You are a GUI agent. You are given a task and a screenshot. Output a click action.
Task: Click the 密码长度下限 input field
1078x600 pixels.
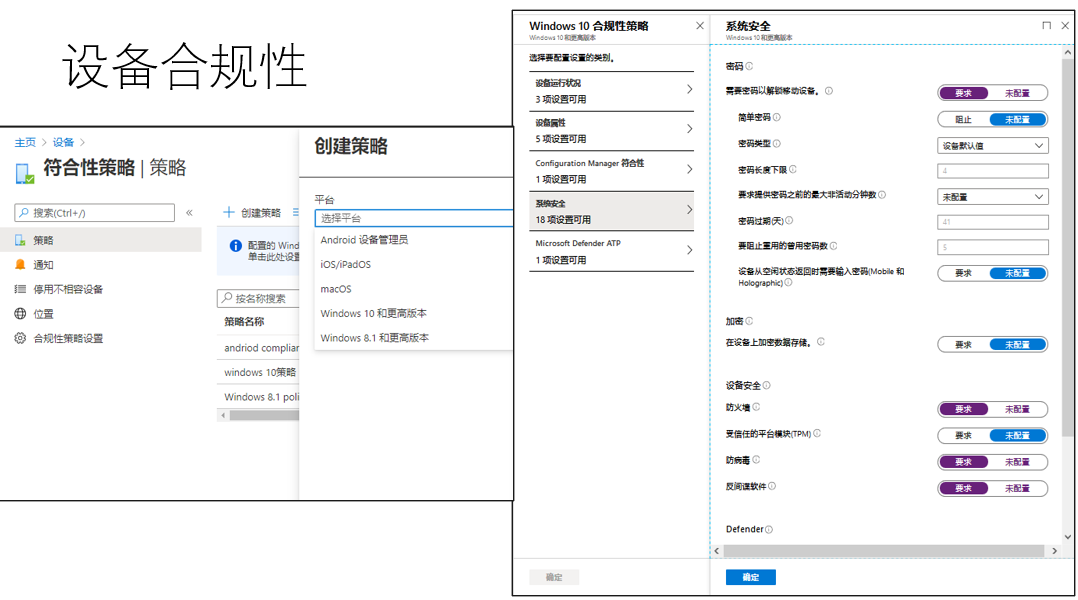pos(992,171)
